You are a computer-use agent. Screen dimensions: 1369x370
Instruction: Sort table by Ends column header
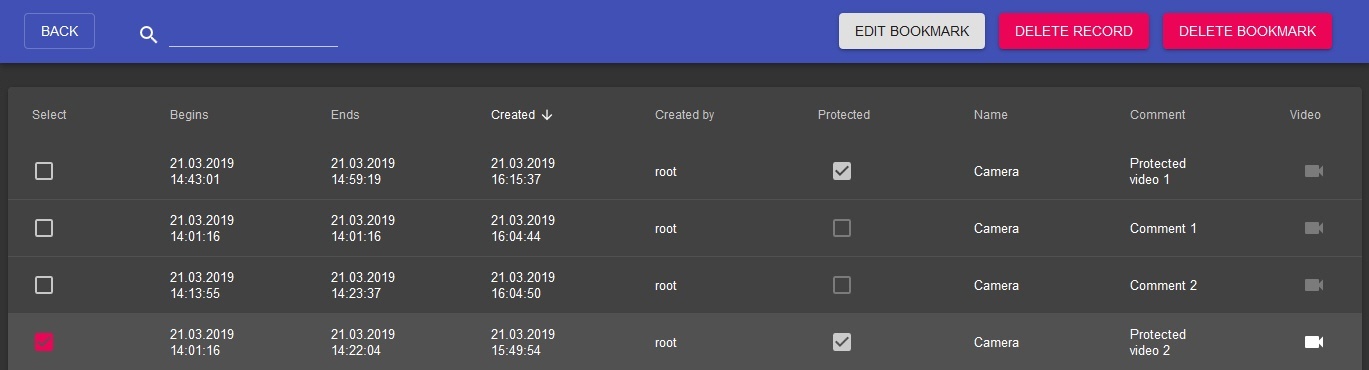click(345, 115)
